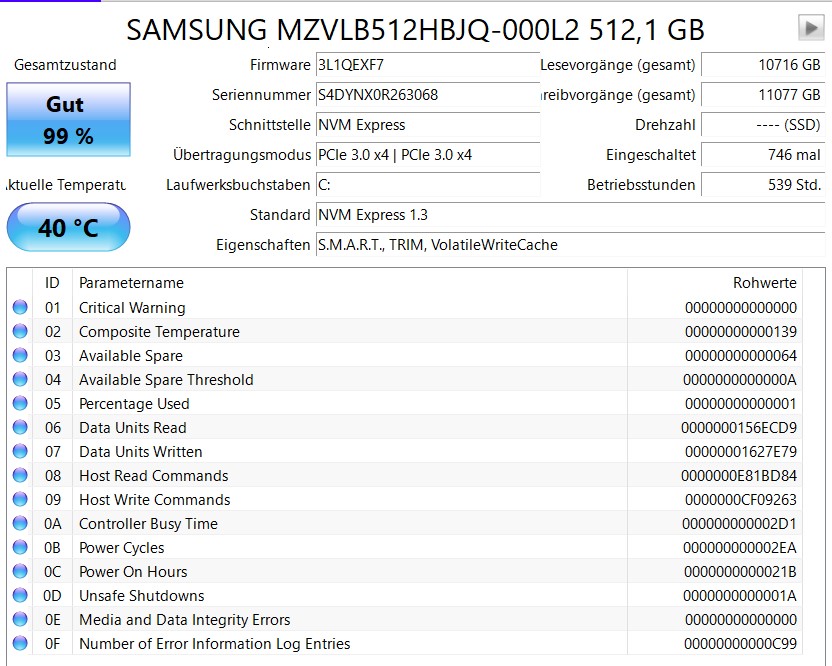Click the status icon for Controller Busy Time

pyautogui.click(x=20, y=523)
